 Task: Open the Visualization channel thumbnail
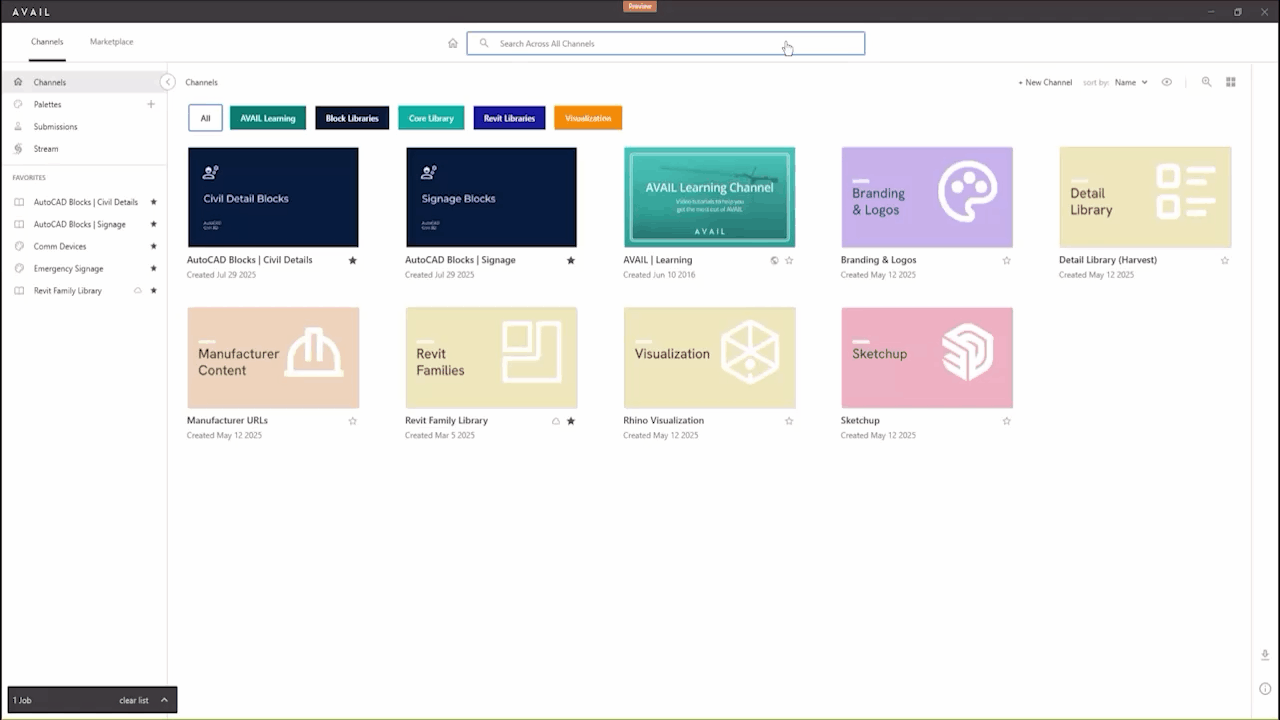point(709,357)
